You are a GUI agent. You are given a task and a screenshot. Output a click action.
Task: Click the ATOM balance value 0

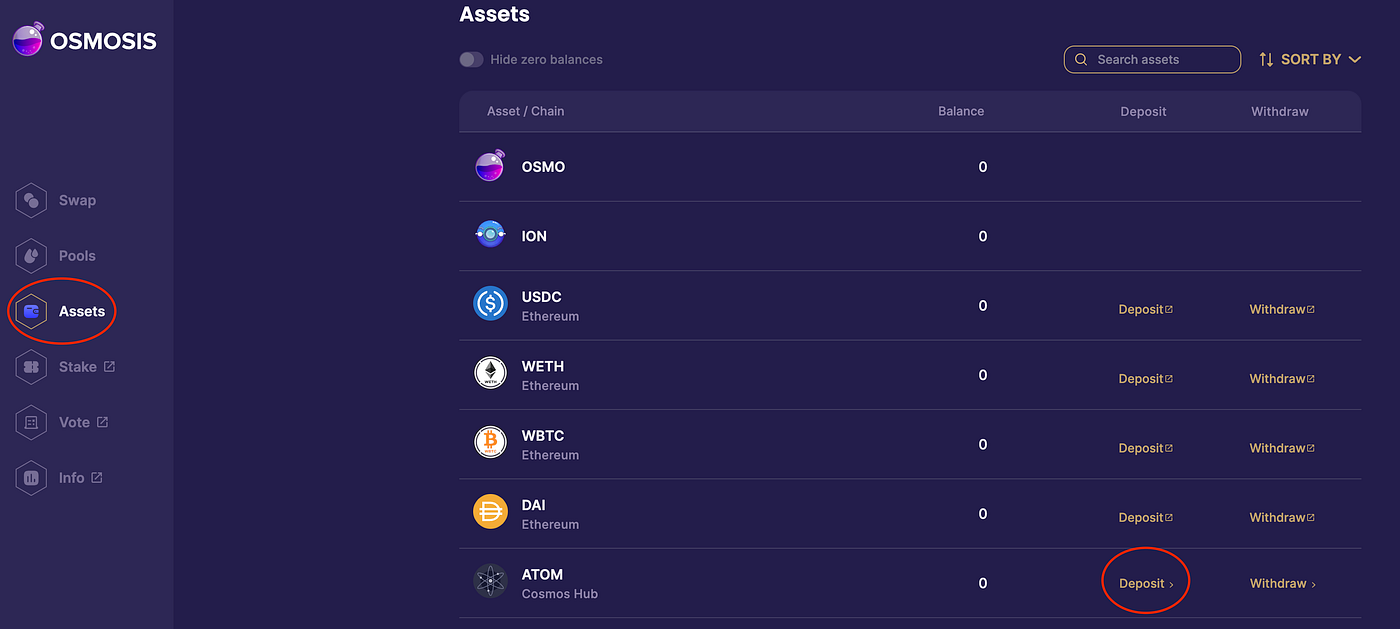983,583
